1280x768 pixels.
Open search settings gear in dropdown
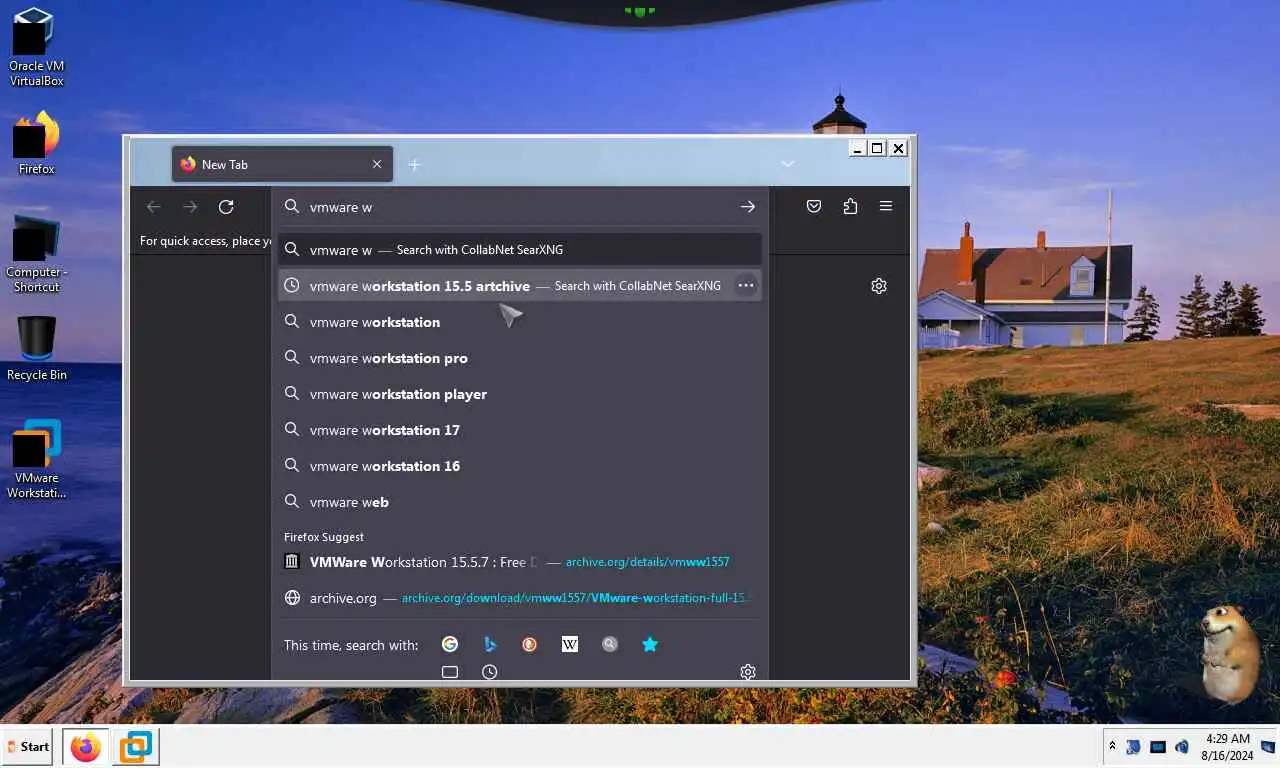[747, 672]
